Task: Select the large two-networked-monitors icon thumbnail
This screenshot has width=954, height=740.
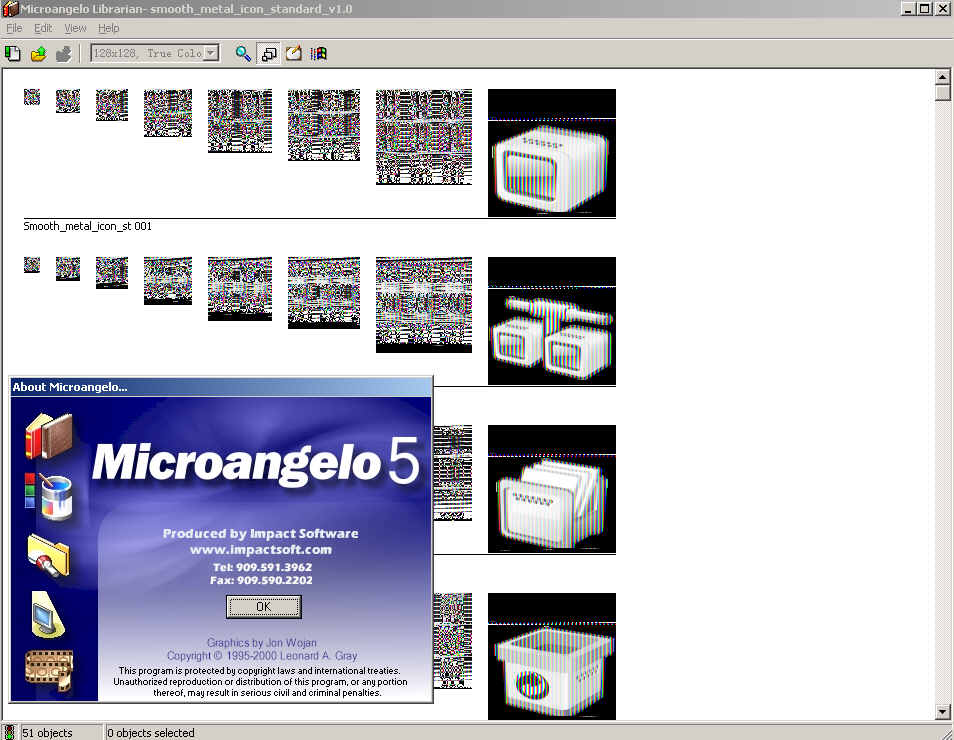Action: [x=552, y=321]
